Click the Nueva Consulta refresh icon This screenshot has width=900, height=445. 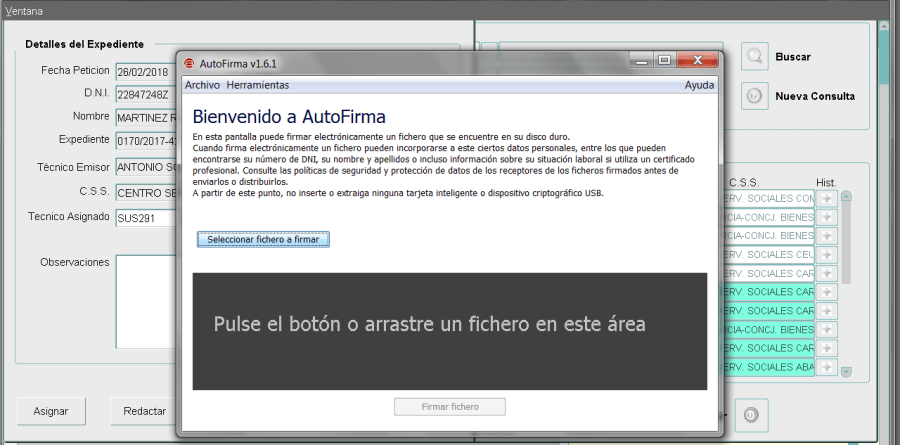pyautogui.click(x=754, y=96)
